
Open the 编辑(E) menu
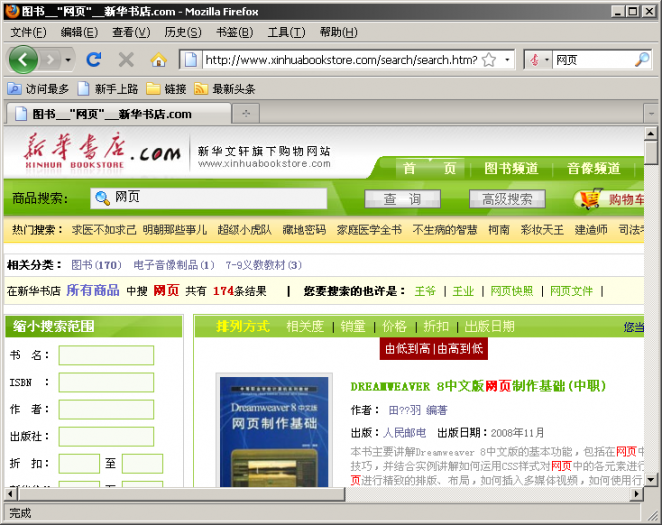79,32
